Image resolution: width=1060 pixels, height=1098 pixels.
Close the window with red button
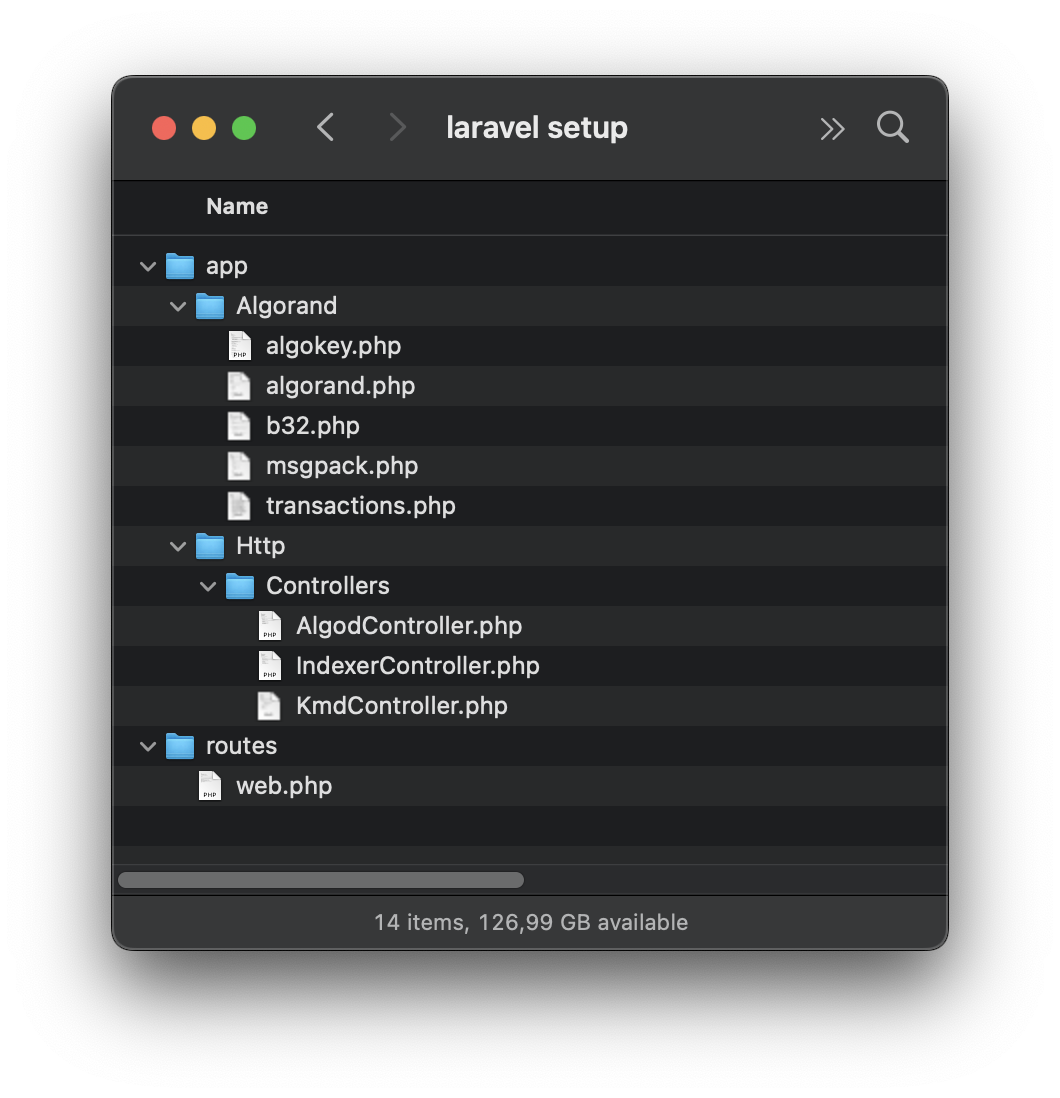(164, 128)
